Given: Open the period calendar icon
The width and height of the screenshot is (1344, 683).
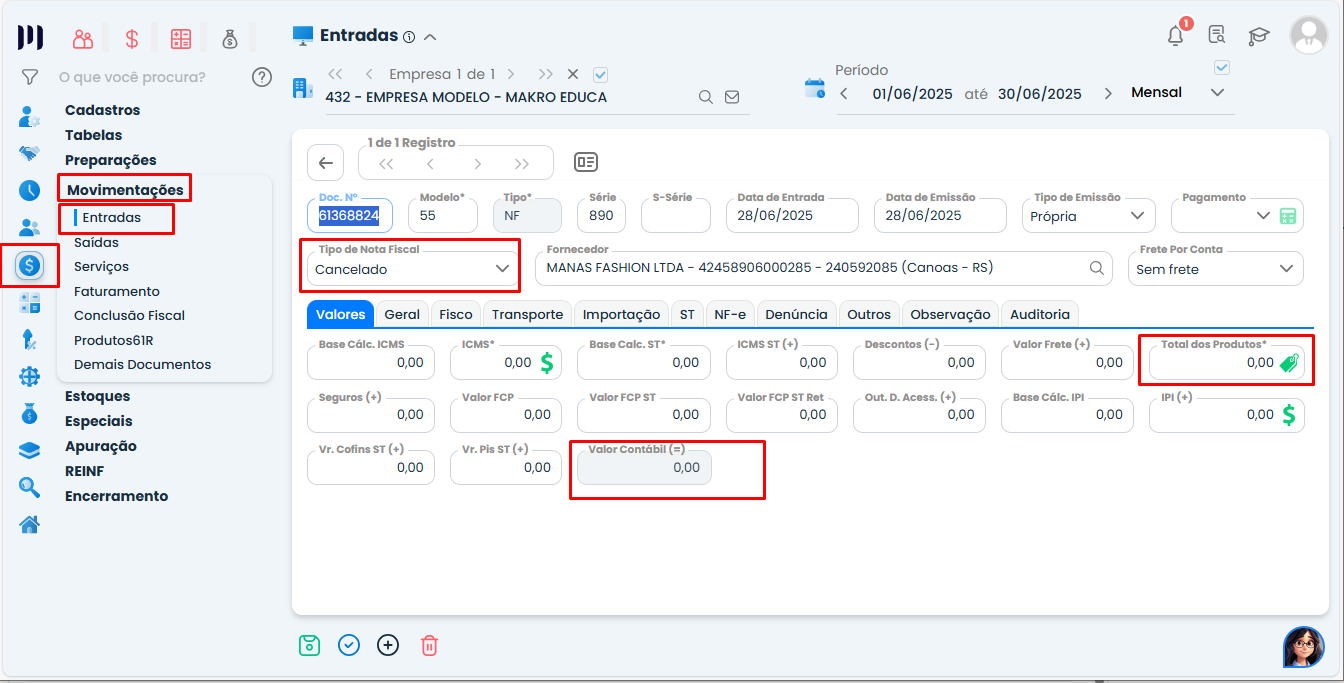Looking at the screenshot, I should 815,88.
